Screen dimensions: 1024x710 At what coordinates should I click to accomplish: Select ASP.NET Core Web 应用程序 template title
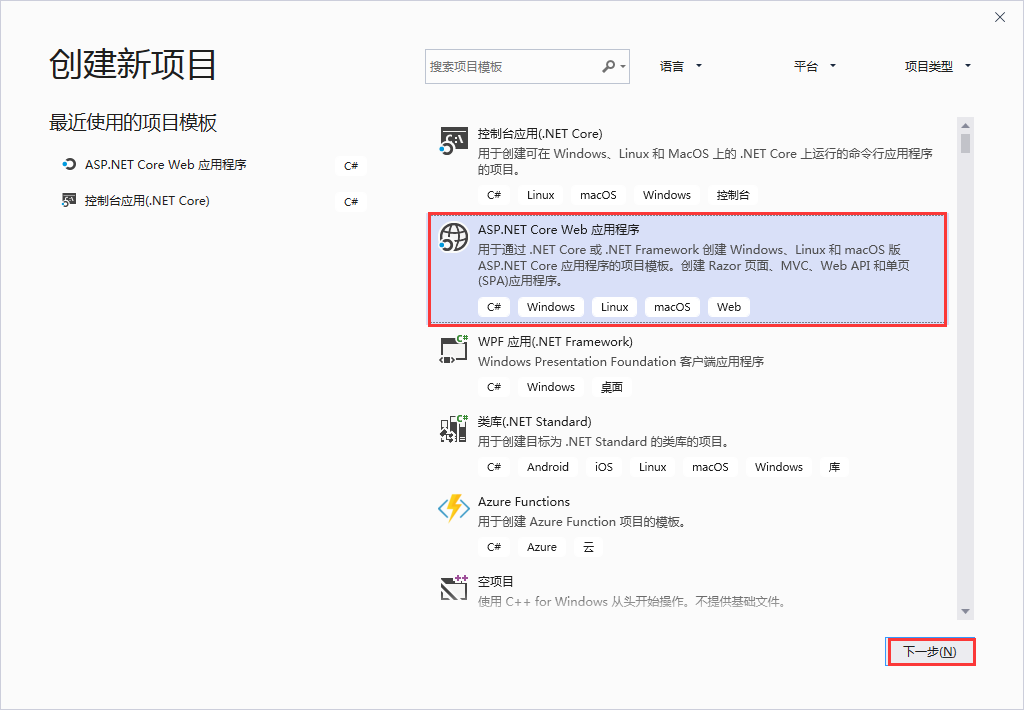pyautogui.click(x=558, y=230)
